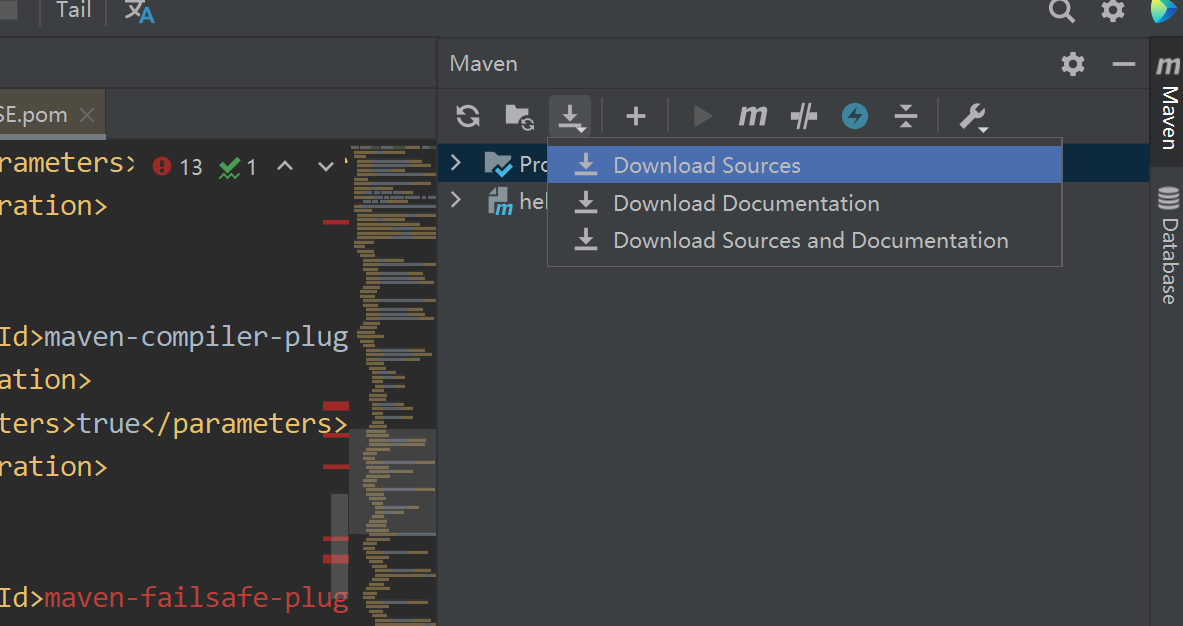Open the Maven side tab
Image resolution: width=1183 pixels, height=626 pixels.
(x=1168, y=100)
